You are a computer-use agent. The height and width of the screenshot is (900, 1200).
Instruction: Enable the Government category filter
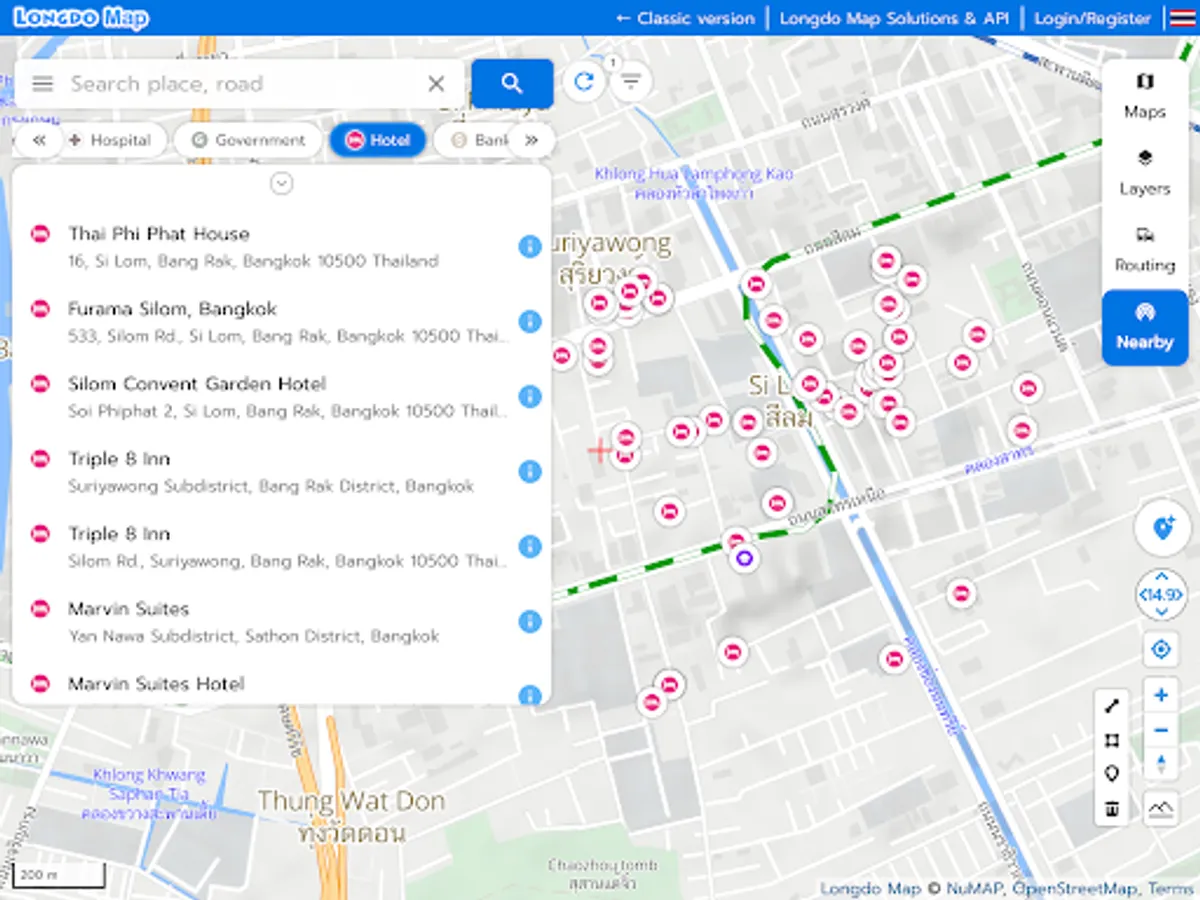246,140
